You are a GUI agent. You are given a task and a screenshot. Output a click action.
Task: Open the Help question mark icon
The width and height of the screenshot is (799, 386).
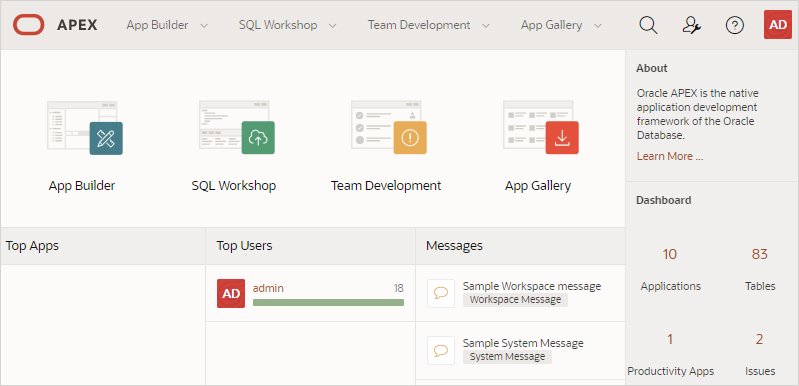point(734,25)
